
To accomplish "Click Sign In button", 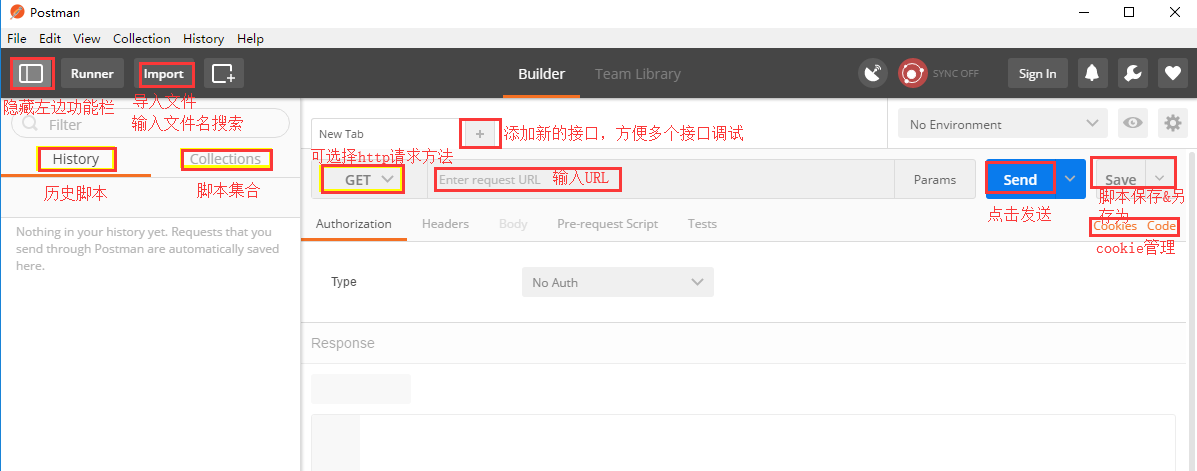I will click(1037, 73).
